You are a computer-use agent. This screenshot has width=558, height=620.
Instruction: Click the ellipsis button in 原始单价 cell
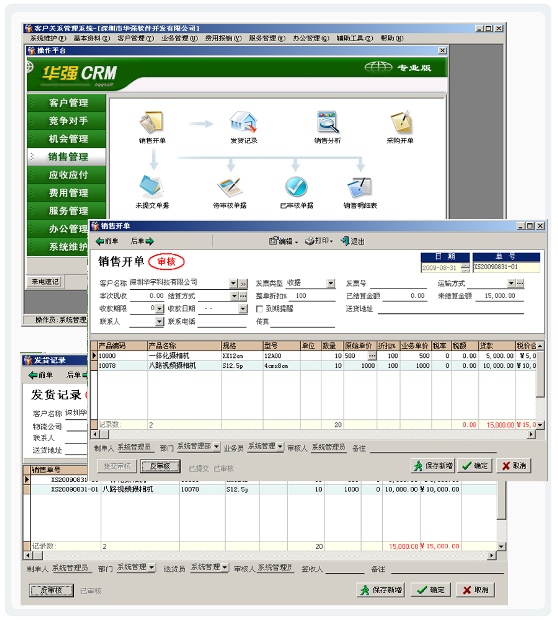point(372,356)
